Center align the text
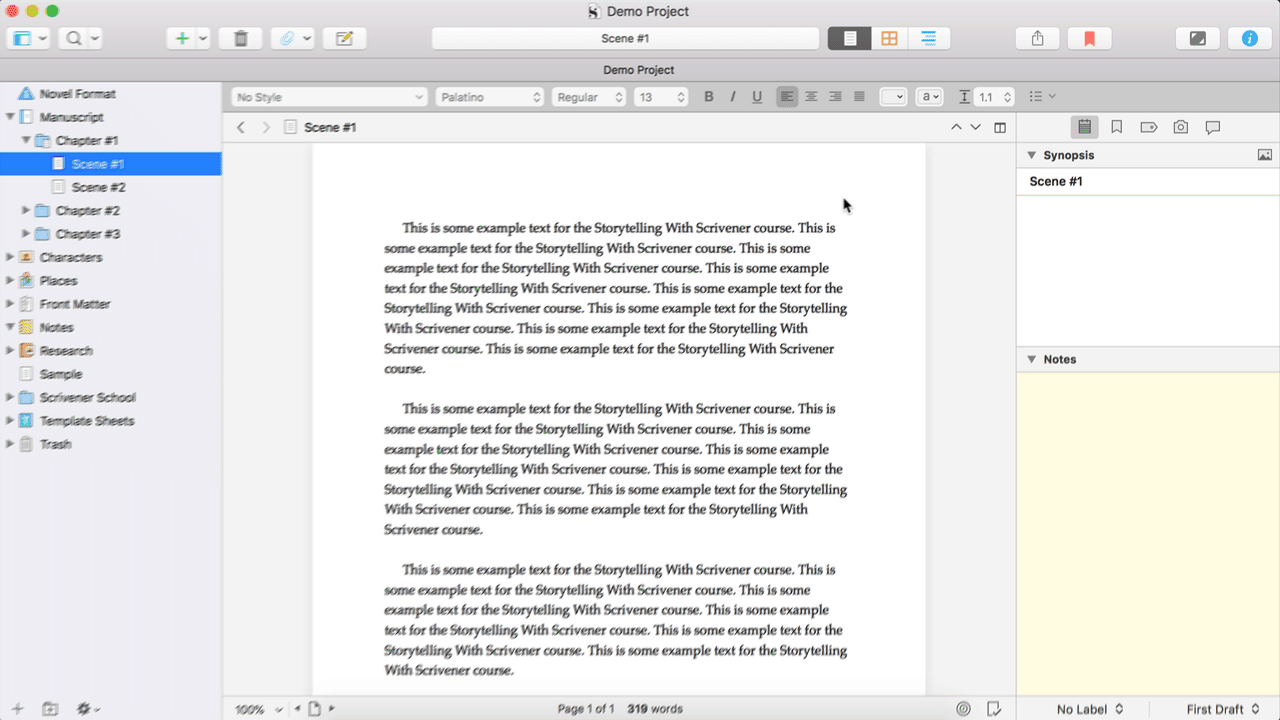The width and height of the screenshot is (1280, 720). [811, 97]
